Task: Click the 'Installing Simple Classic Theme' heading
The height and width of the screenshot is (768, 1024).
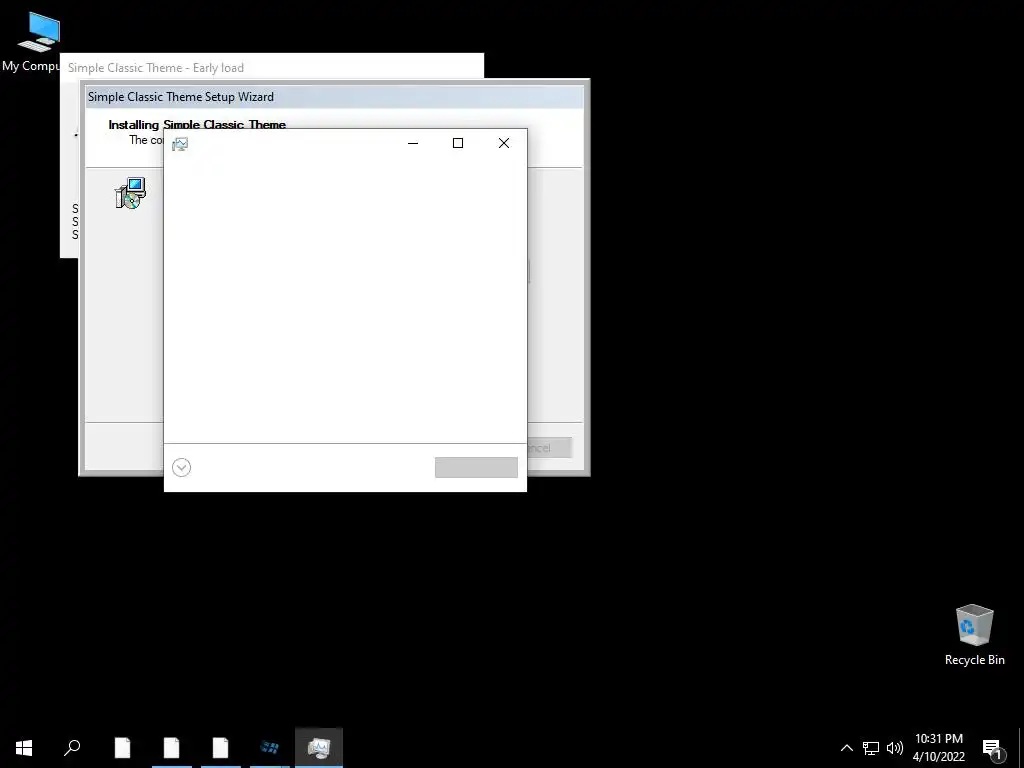Action: [x=197, y=124]
